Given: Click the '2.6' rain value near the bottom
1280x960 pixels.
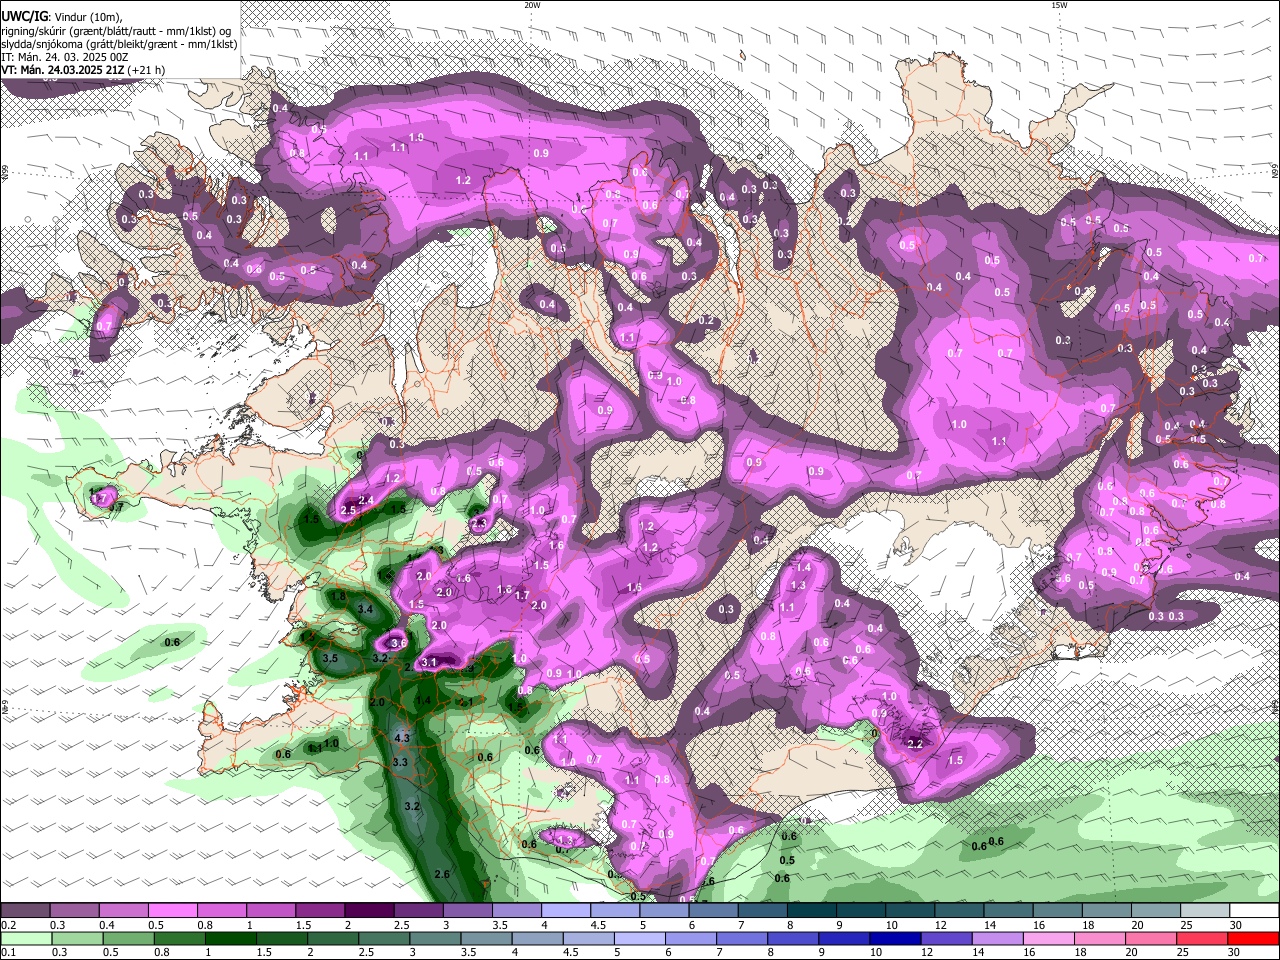Looking at the screenshot, I should tap(443, 875).
